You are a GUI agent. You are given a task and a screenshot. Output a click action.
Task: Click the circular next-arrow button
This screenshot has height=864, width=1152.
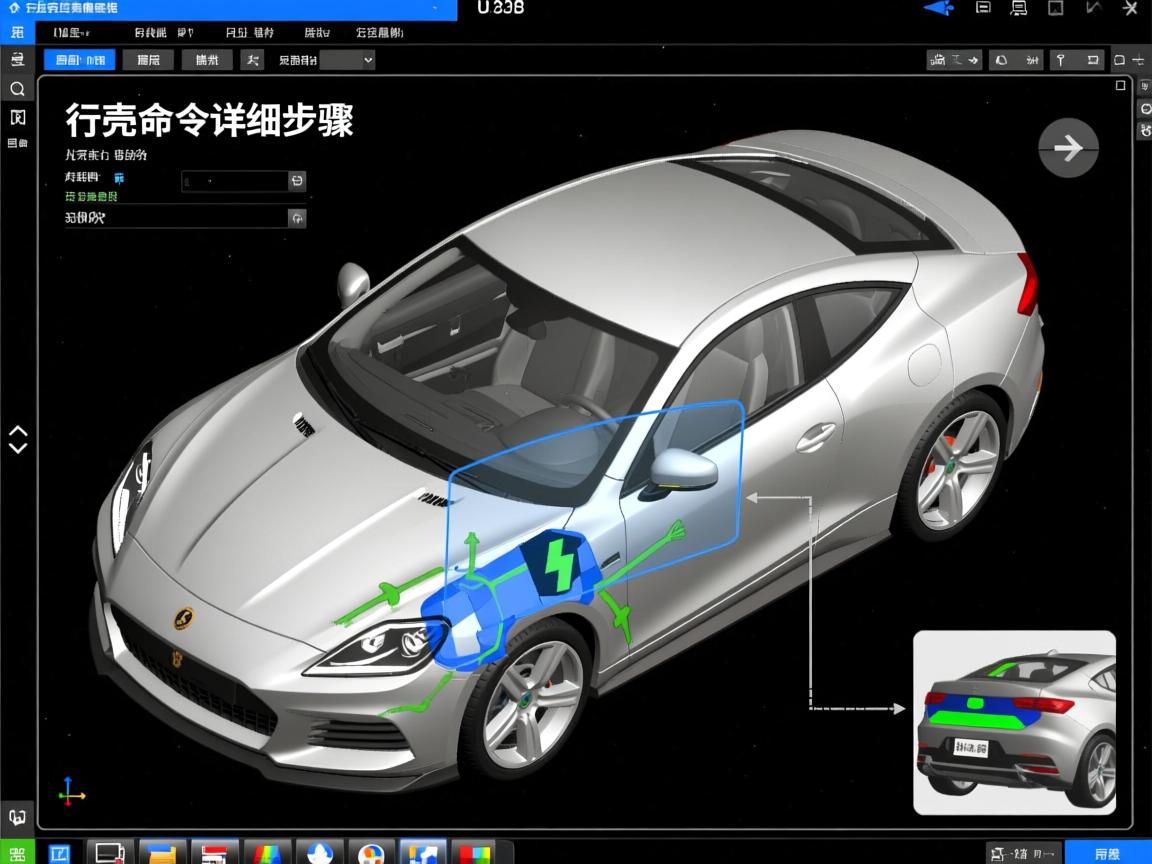[1068, 149]
